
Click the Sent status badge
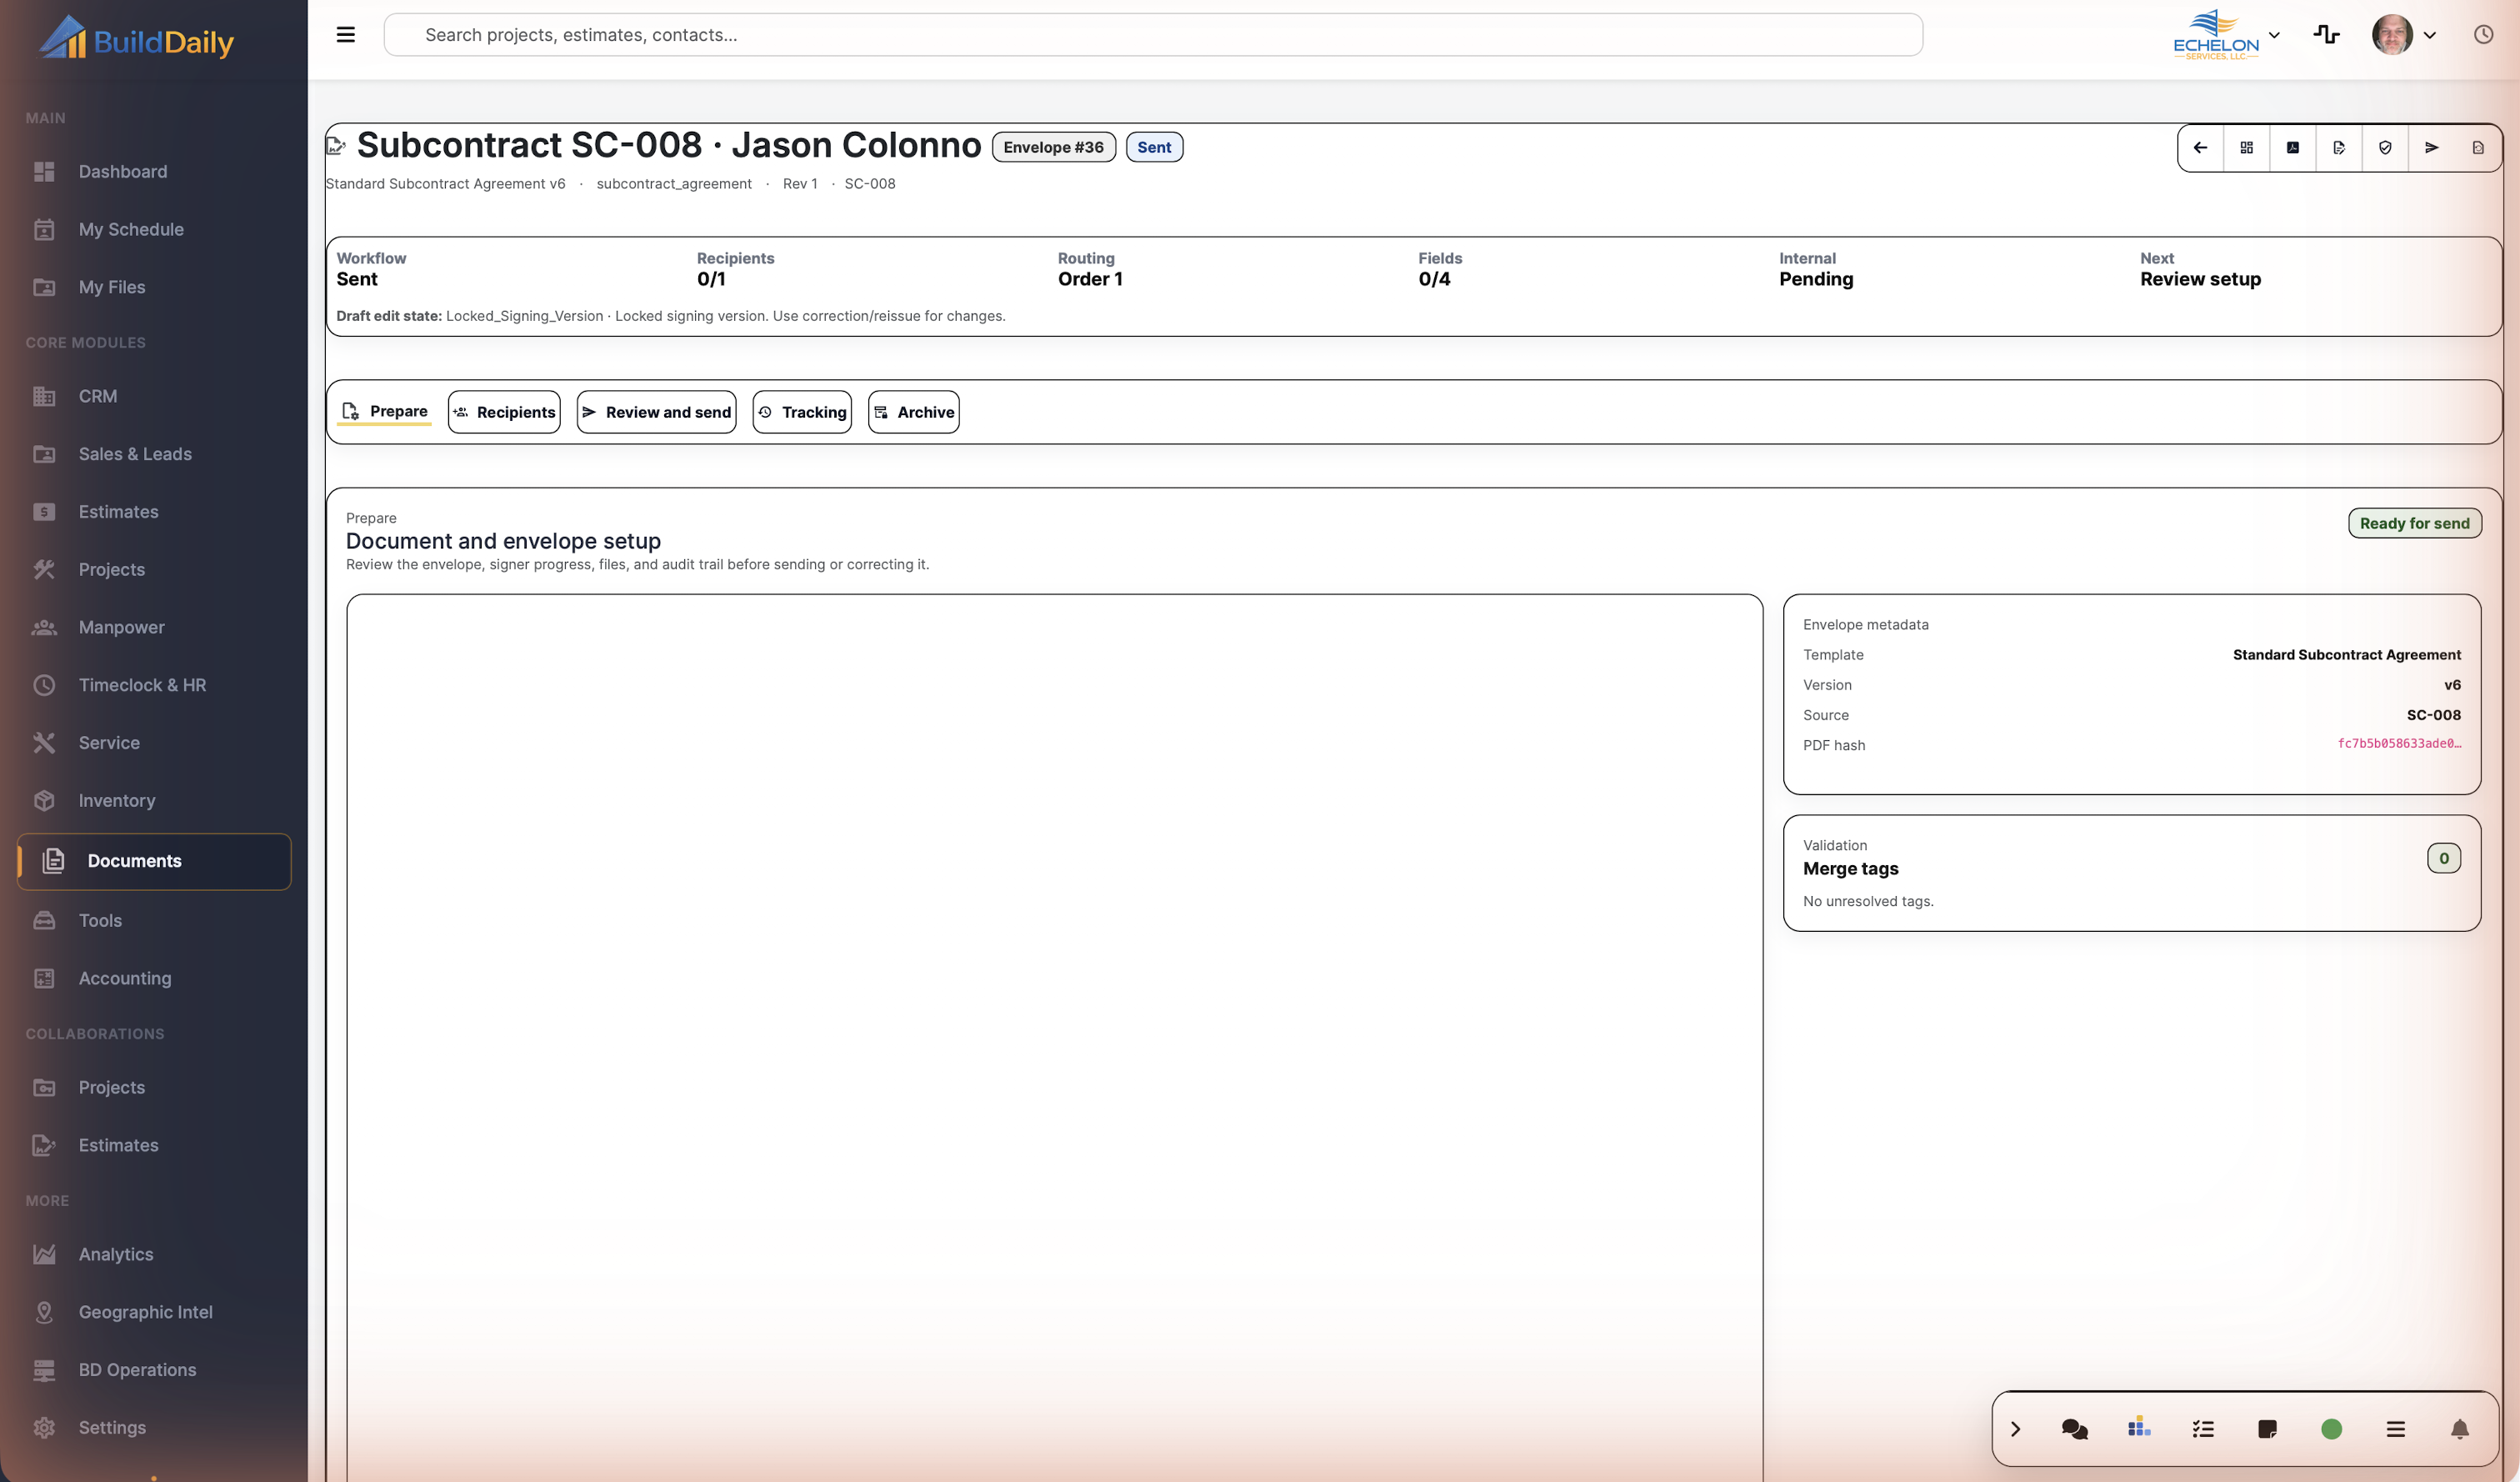(x=1154, y=147)
